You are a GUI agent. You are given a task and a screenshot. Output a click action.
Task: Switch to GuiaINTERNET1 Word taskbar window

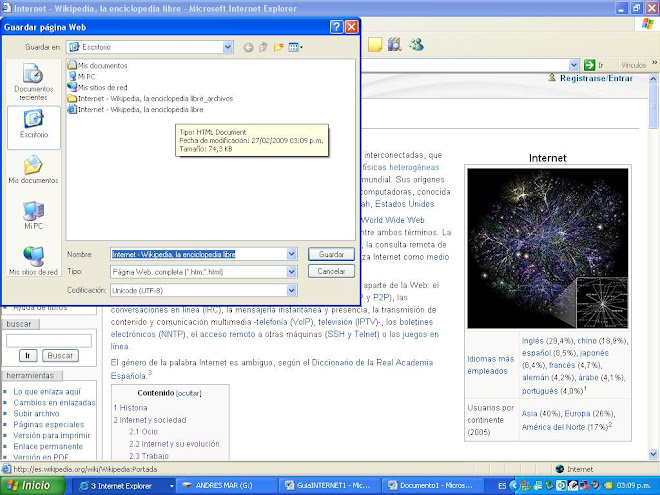click(330, 486)
